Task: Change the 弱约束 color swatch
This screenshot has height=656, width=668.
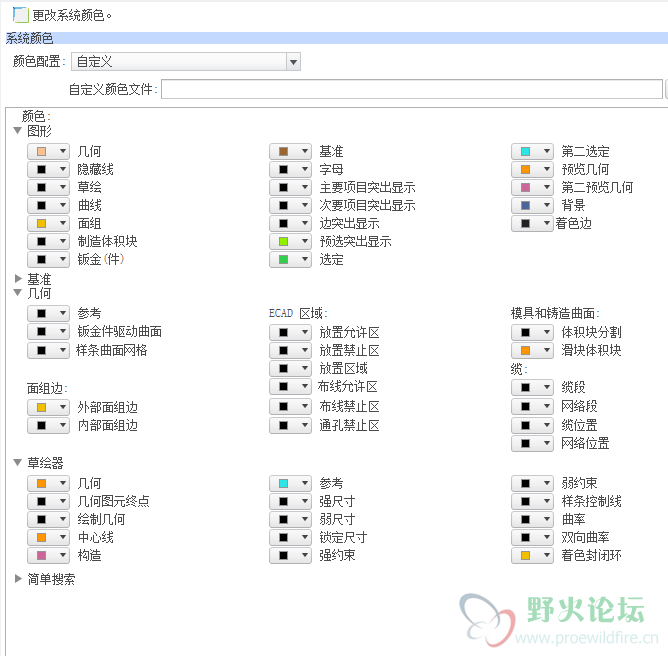Action: pyautogui.click(x=533, y=483)
